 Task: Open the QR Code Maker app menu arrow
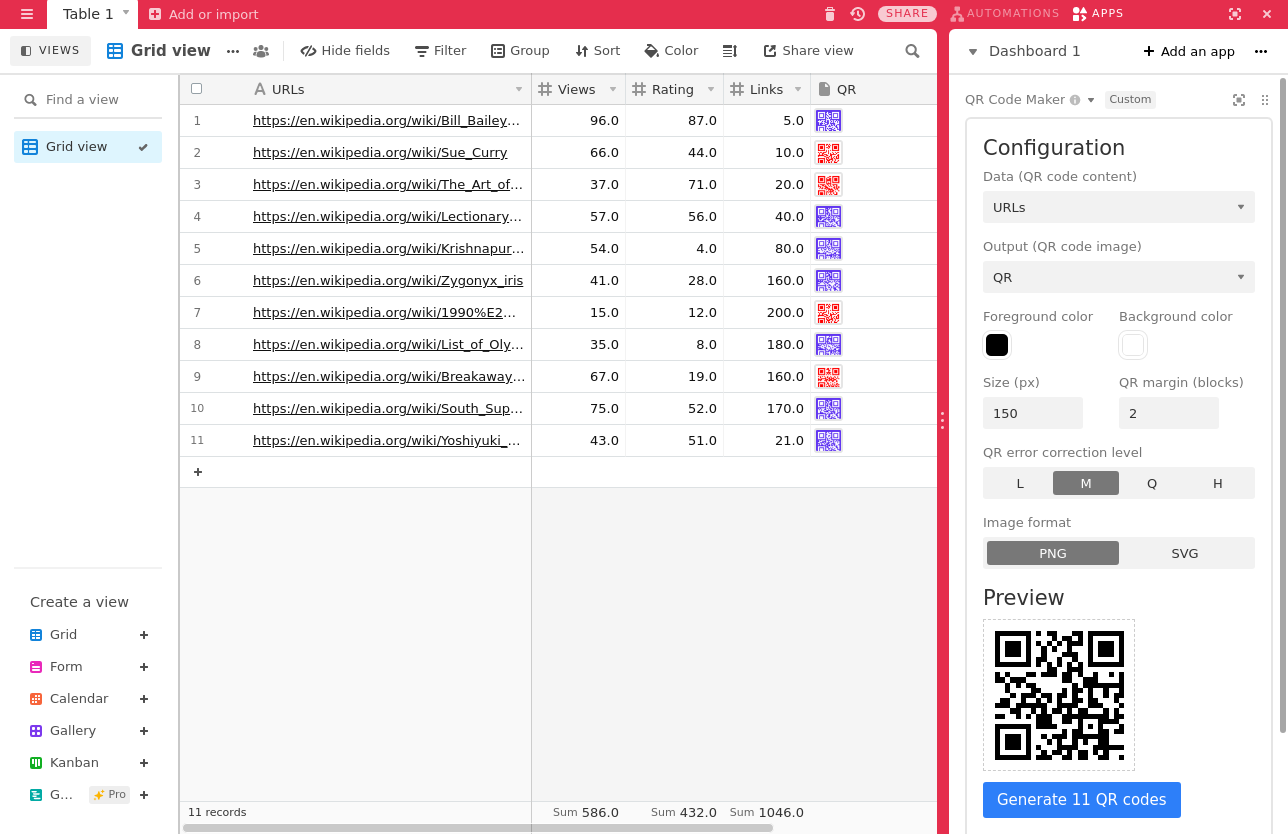coord(1091,100)
